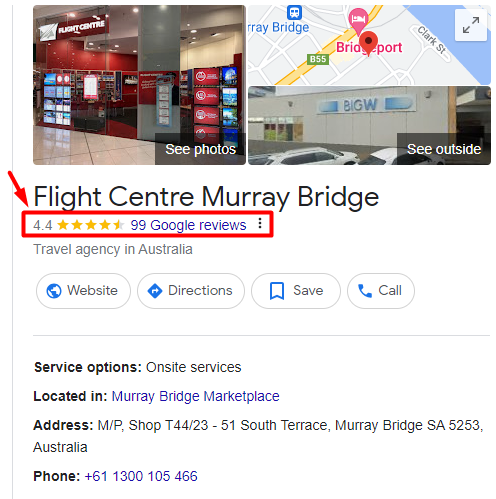Viewport: 496px width, 499px height.
Task: Click the globe icon for Website
Action: [x=54, y=291]
